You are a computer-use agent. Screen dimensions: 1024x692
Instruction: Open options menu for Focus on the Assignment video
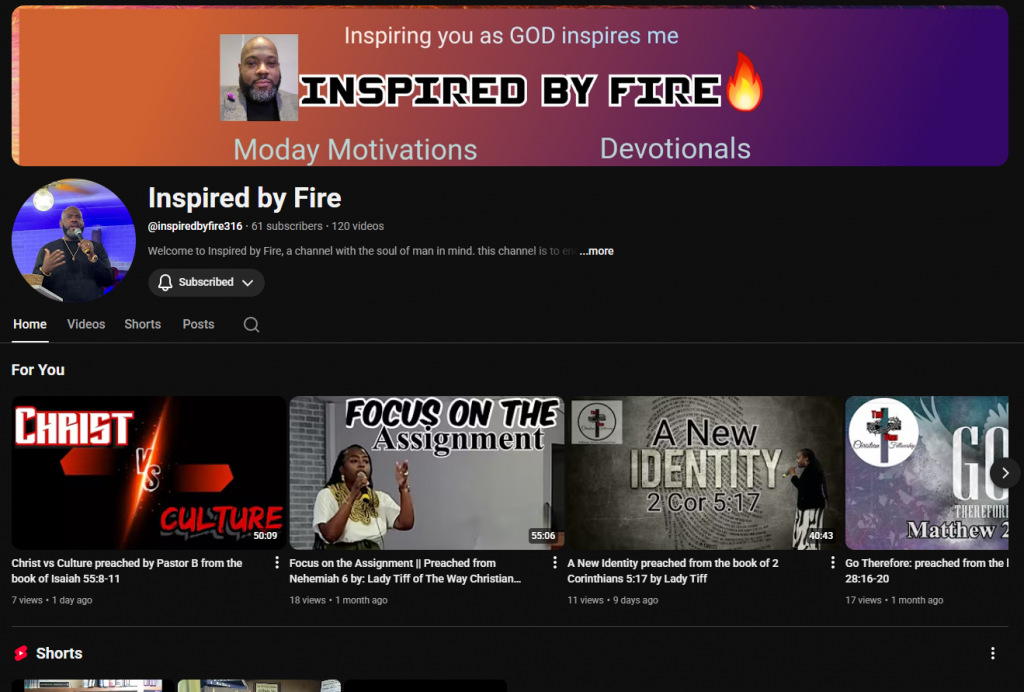click(x=555, y=563)
